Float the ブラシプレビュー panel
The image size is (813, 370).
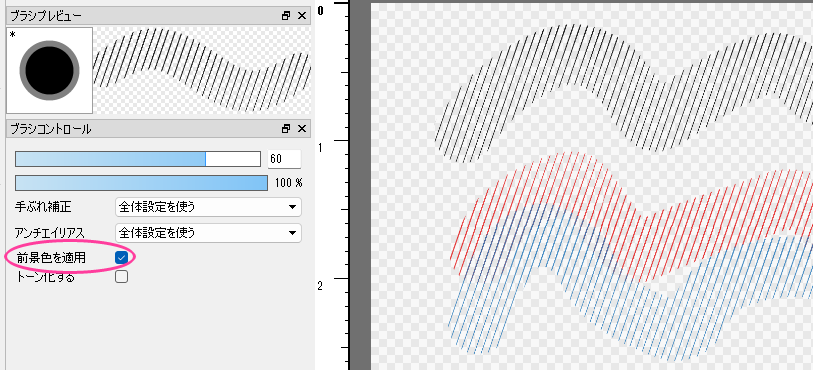pos(286,16)
